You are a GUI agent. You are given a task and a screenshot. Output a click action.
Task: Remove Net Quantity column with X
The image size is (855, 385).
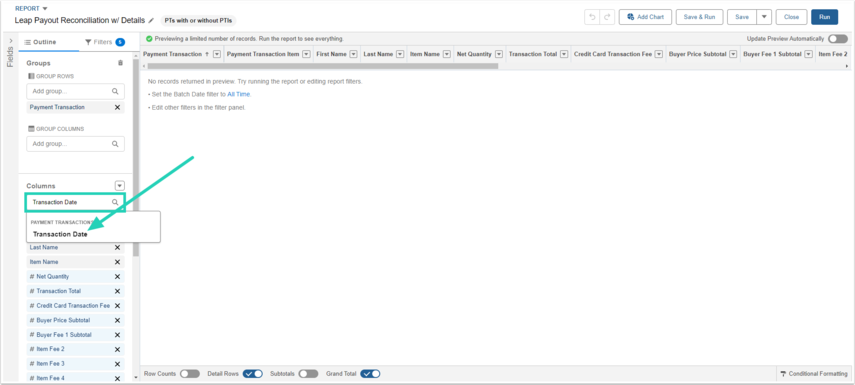click(x=117, y=276)
